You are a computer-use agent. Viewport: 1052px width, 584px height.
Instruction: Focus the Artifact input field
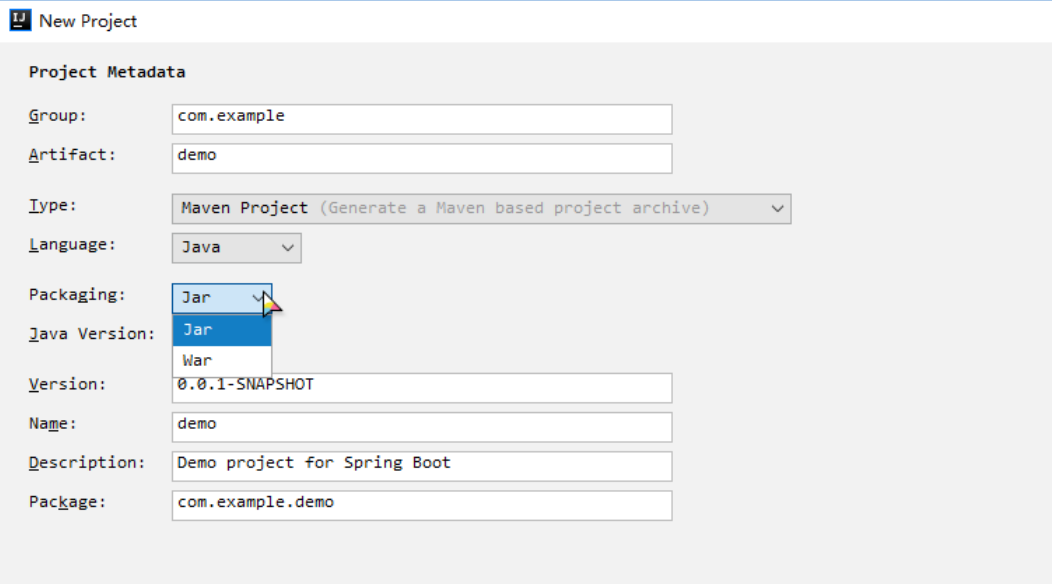tap(421, 158)
